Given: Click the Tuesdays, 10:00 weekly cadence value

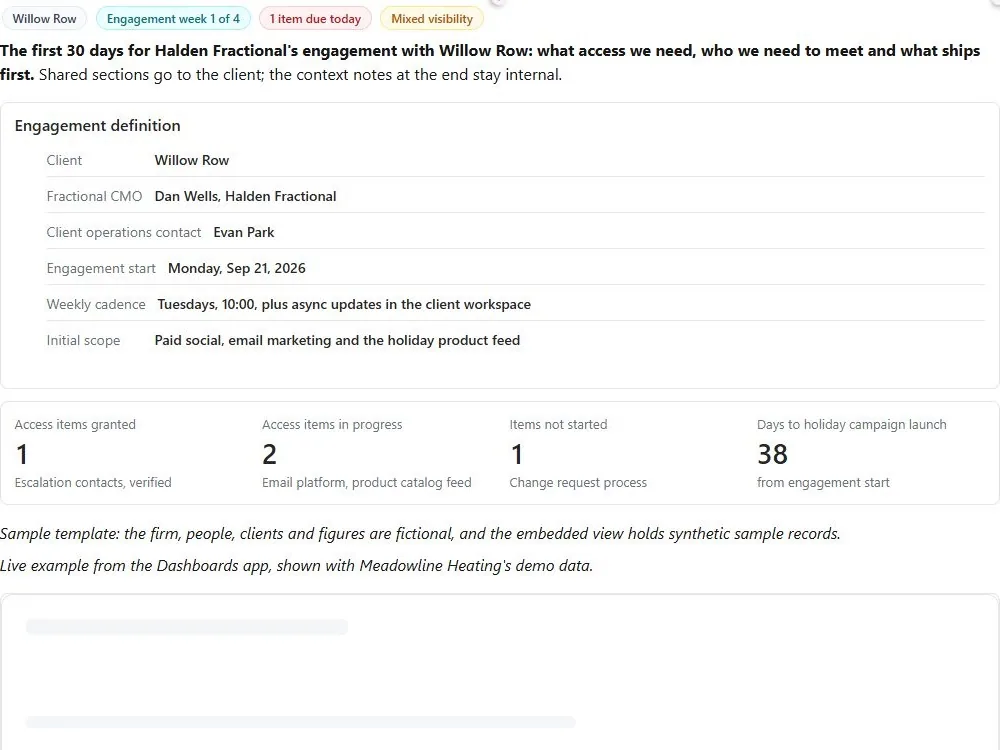Looking at the screenshot, I should [x=344, y=304].
